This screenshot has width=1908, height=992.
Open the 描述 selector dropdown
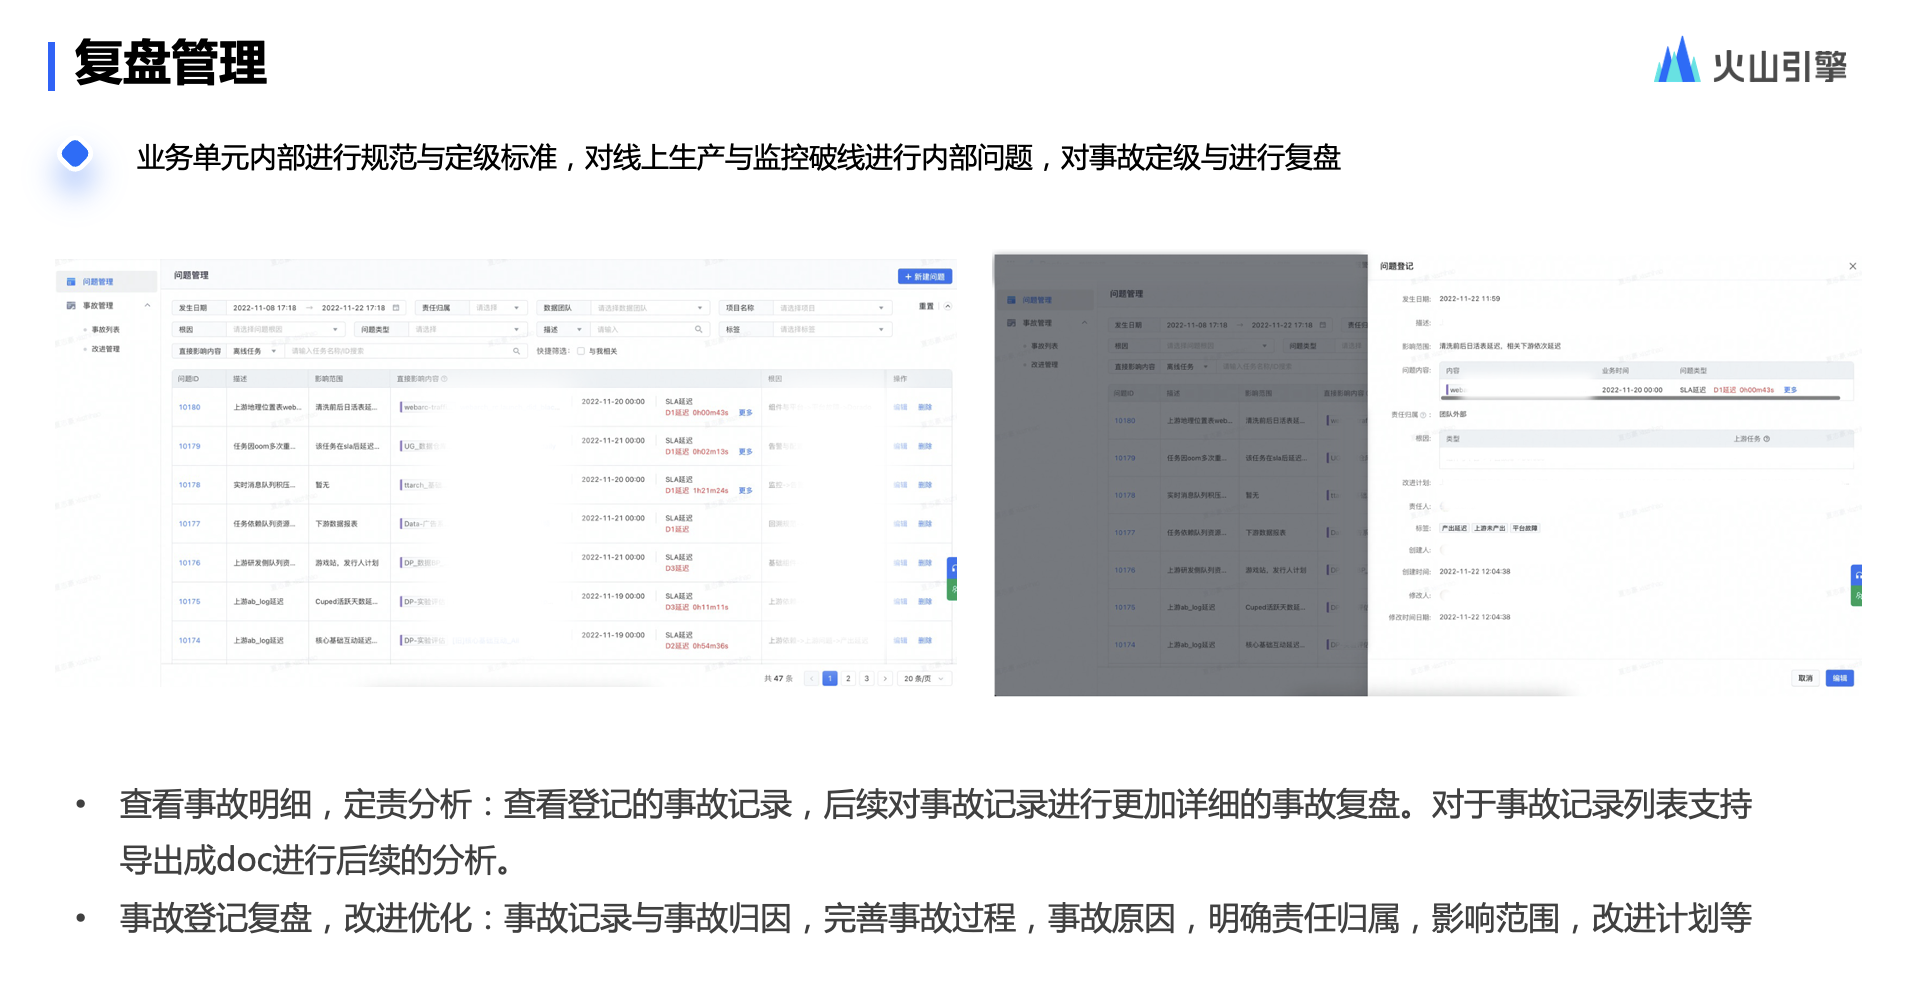(x=563, y=329)
